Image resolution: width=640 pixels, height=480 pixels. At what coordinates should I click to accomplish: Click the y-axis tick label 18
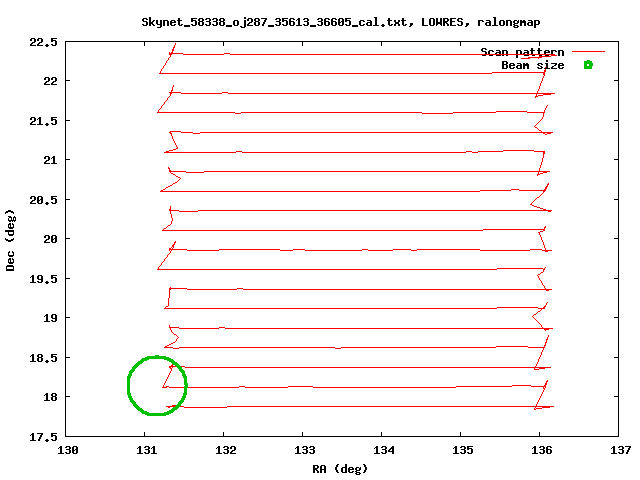pos(51,397)
